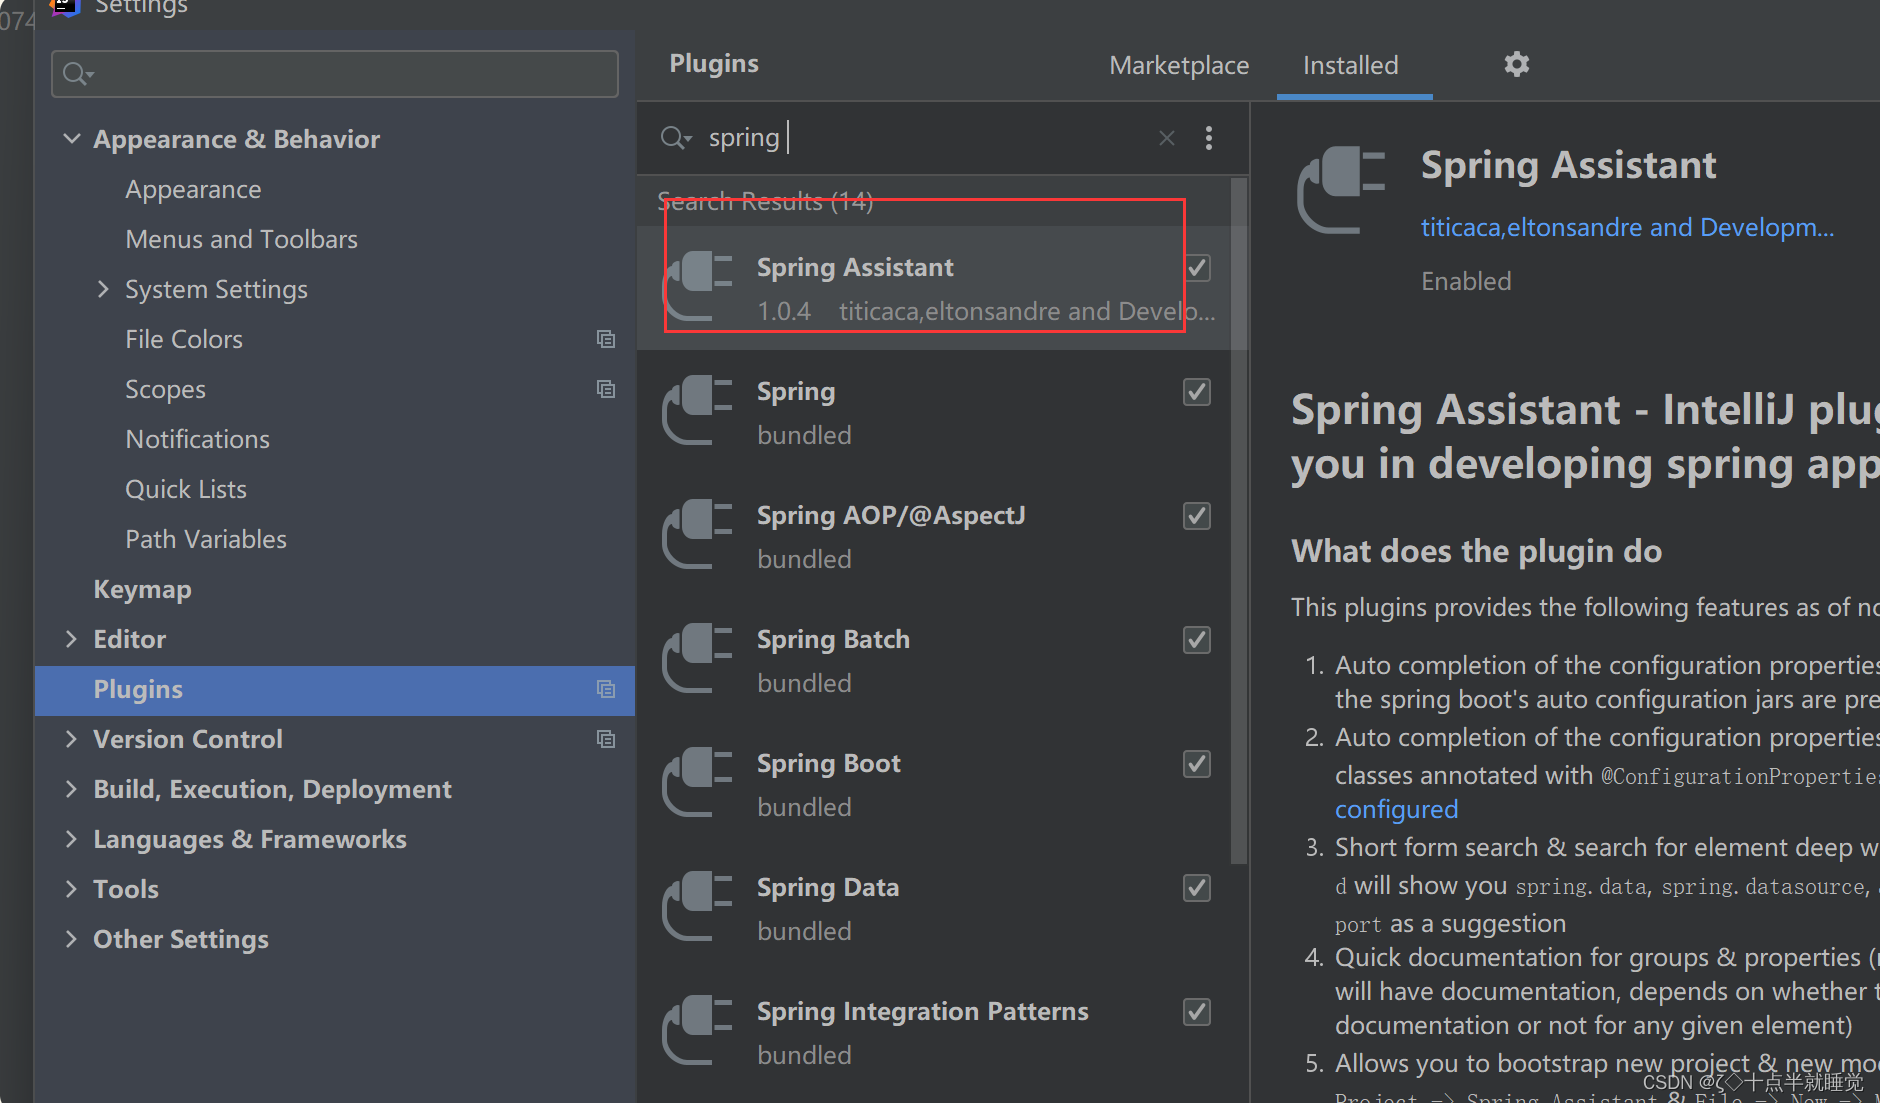
Task: Disable the Spring Boot plugin checkbox
Action: [x=1197, y=764]
